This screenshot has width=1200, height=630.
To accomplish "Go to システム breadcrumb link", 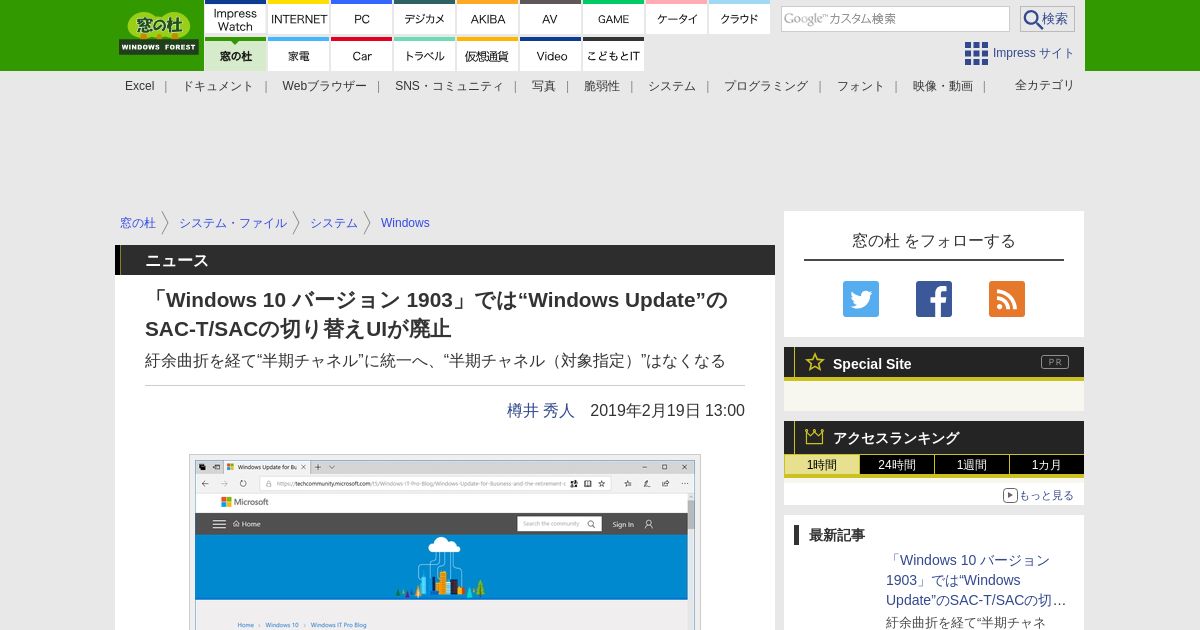I will [x=334, y=223].
